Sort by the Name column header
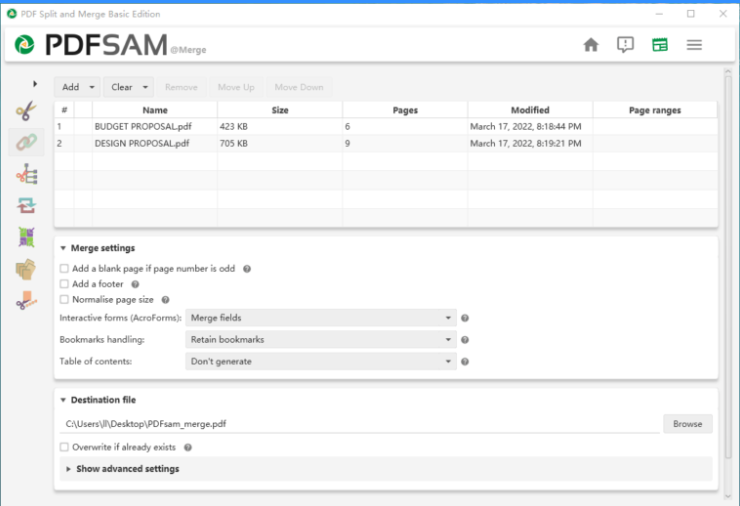This screenshot has width=740, height=506. tap(155, 110)
